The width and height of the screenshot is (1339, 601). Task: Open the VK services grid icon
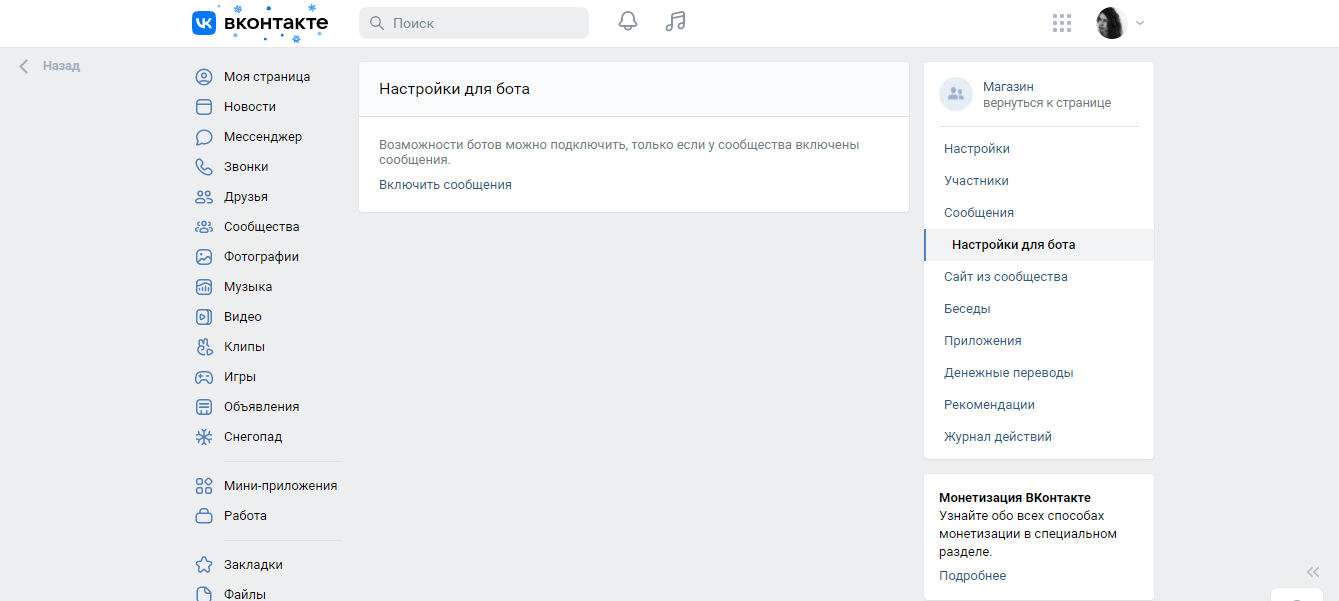point(1062,23)
